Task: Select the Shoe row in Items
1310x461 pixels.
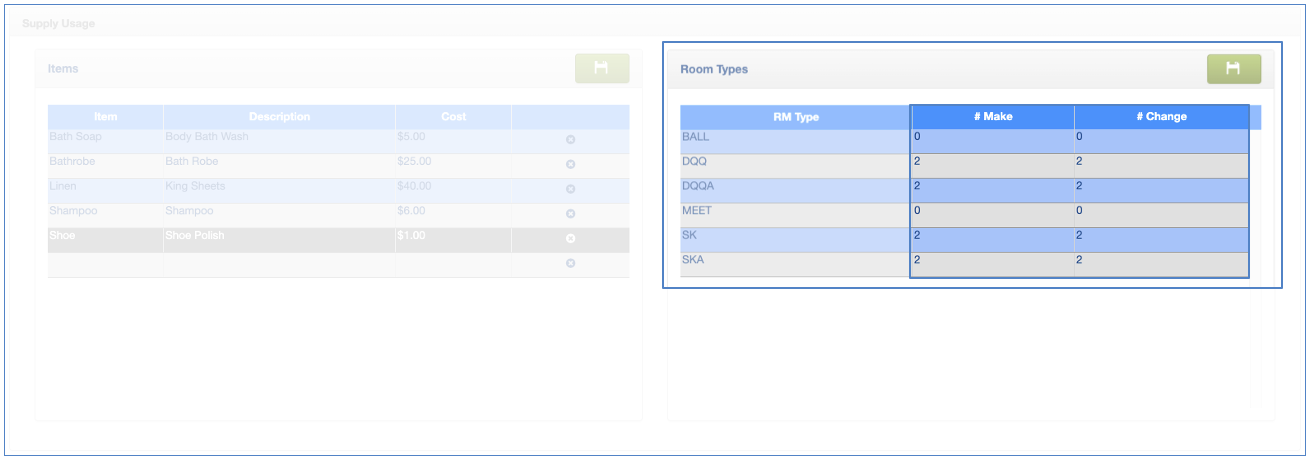Action: pyautogui.click(x=105, y=240)
